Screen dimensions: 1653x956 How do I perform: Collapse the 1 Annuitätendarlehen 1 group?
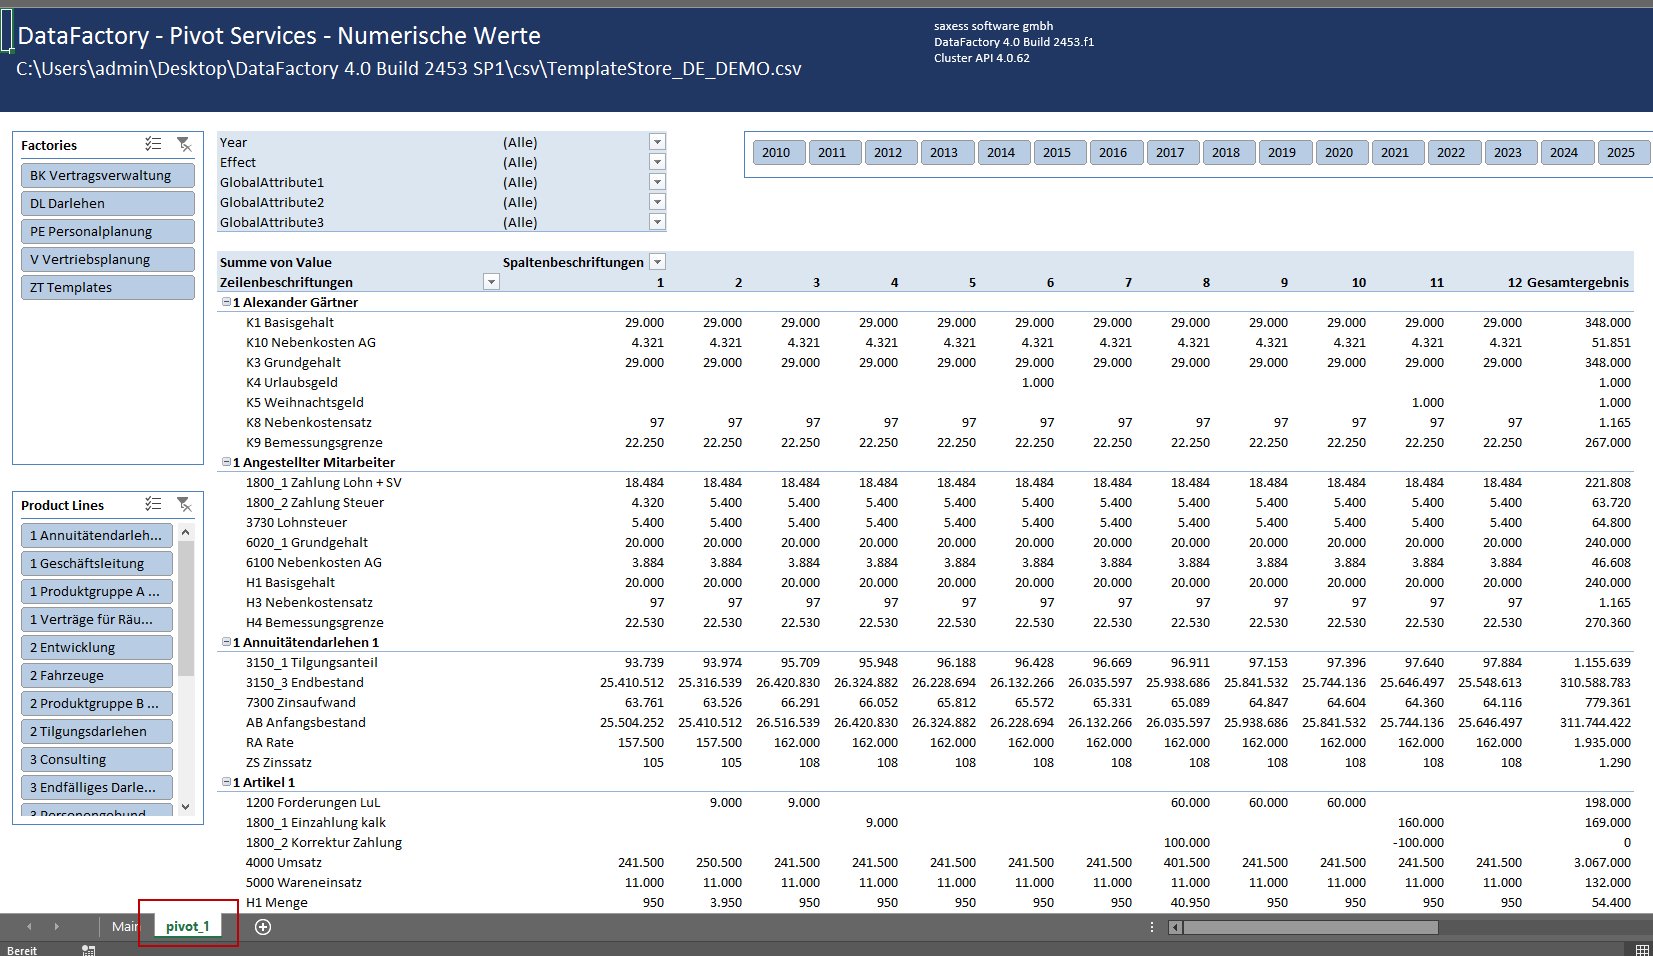click(226, 642)
